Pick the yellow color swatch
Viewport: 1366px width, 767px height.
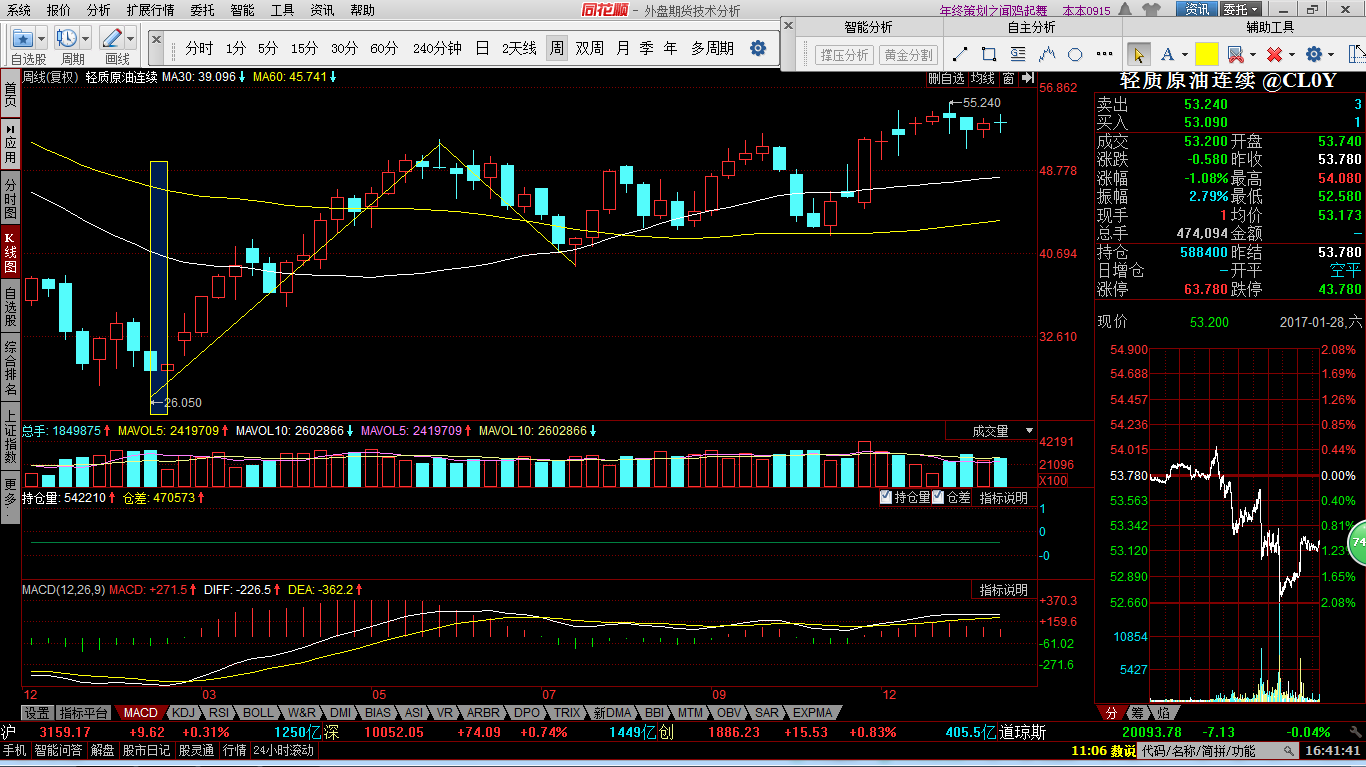(x=1206, y=54)
